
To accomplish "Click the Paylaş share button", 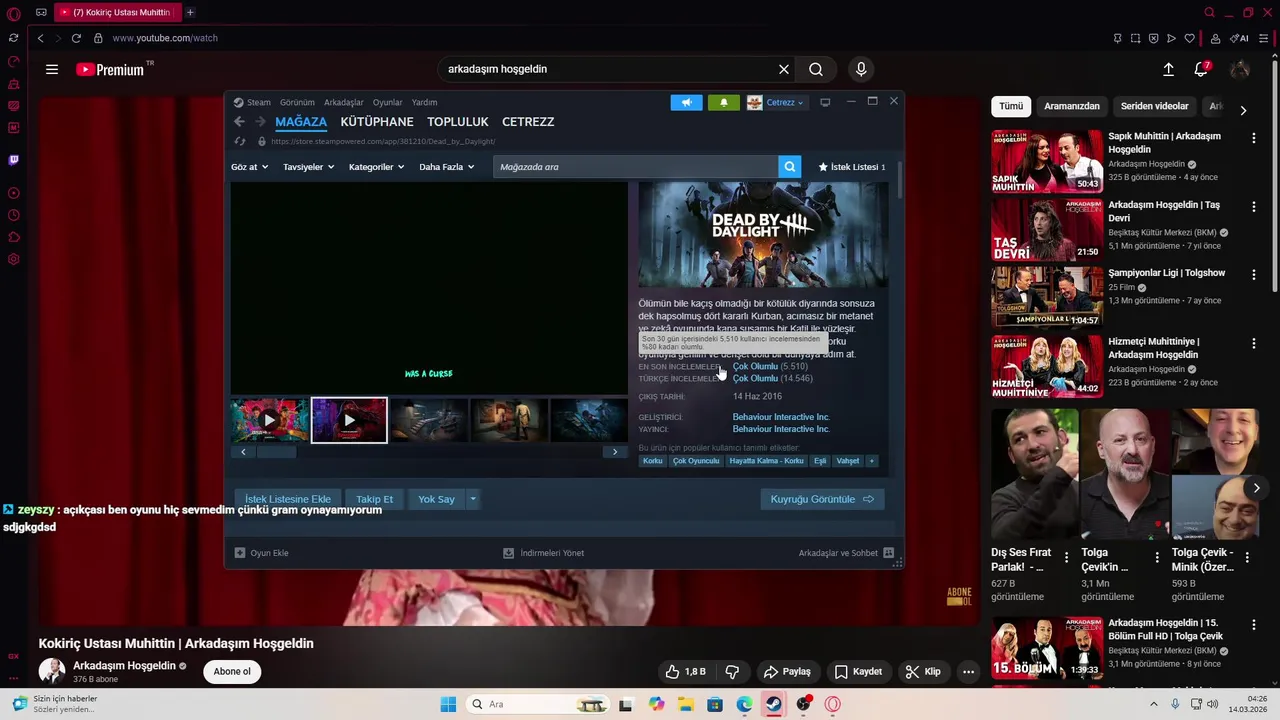I will (x=787, y=672).
